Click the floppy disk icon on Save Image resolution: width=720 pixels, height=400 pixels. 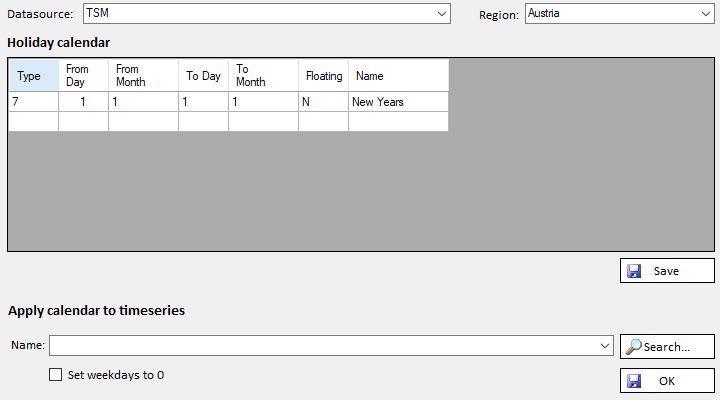tap(634, 271)
